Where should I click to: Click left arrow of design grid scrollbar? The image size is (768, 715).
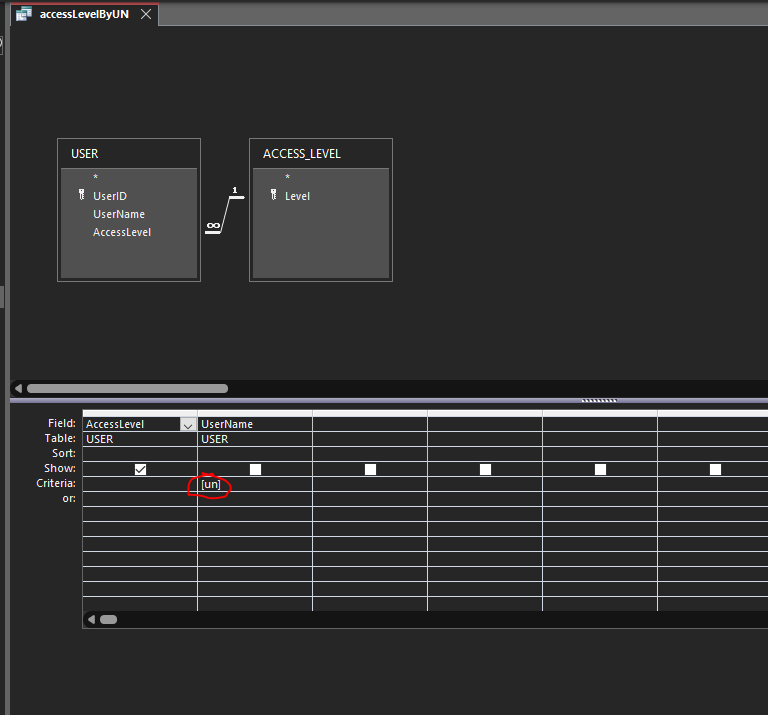point(91,620)
